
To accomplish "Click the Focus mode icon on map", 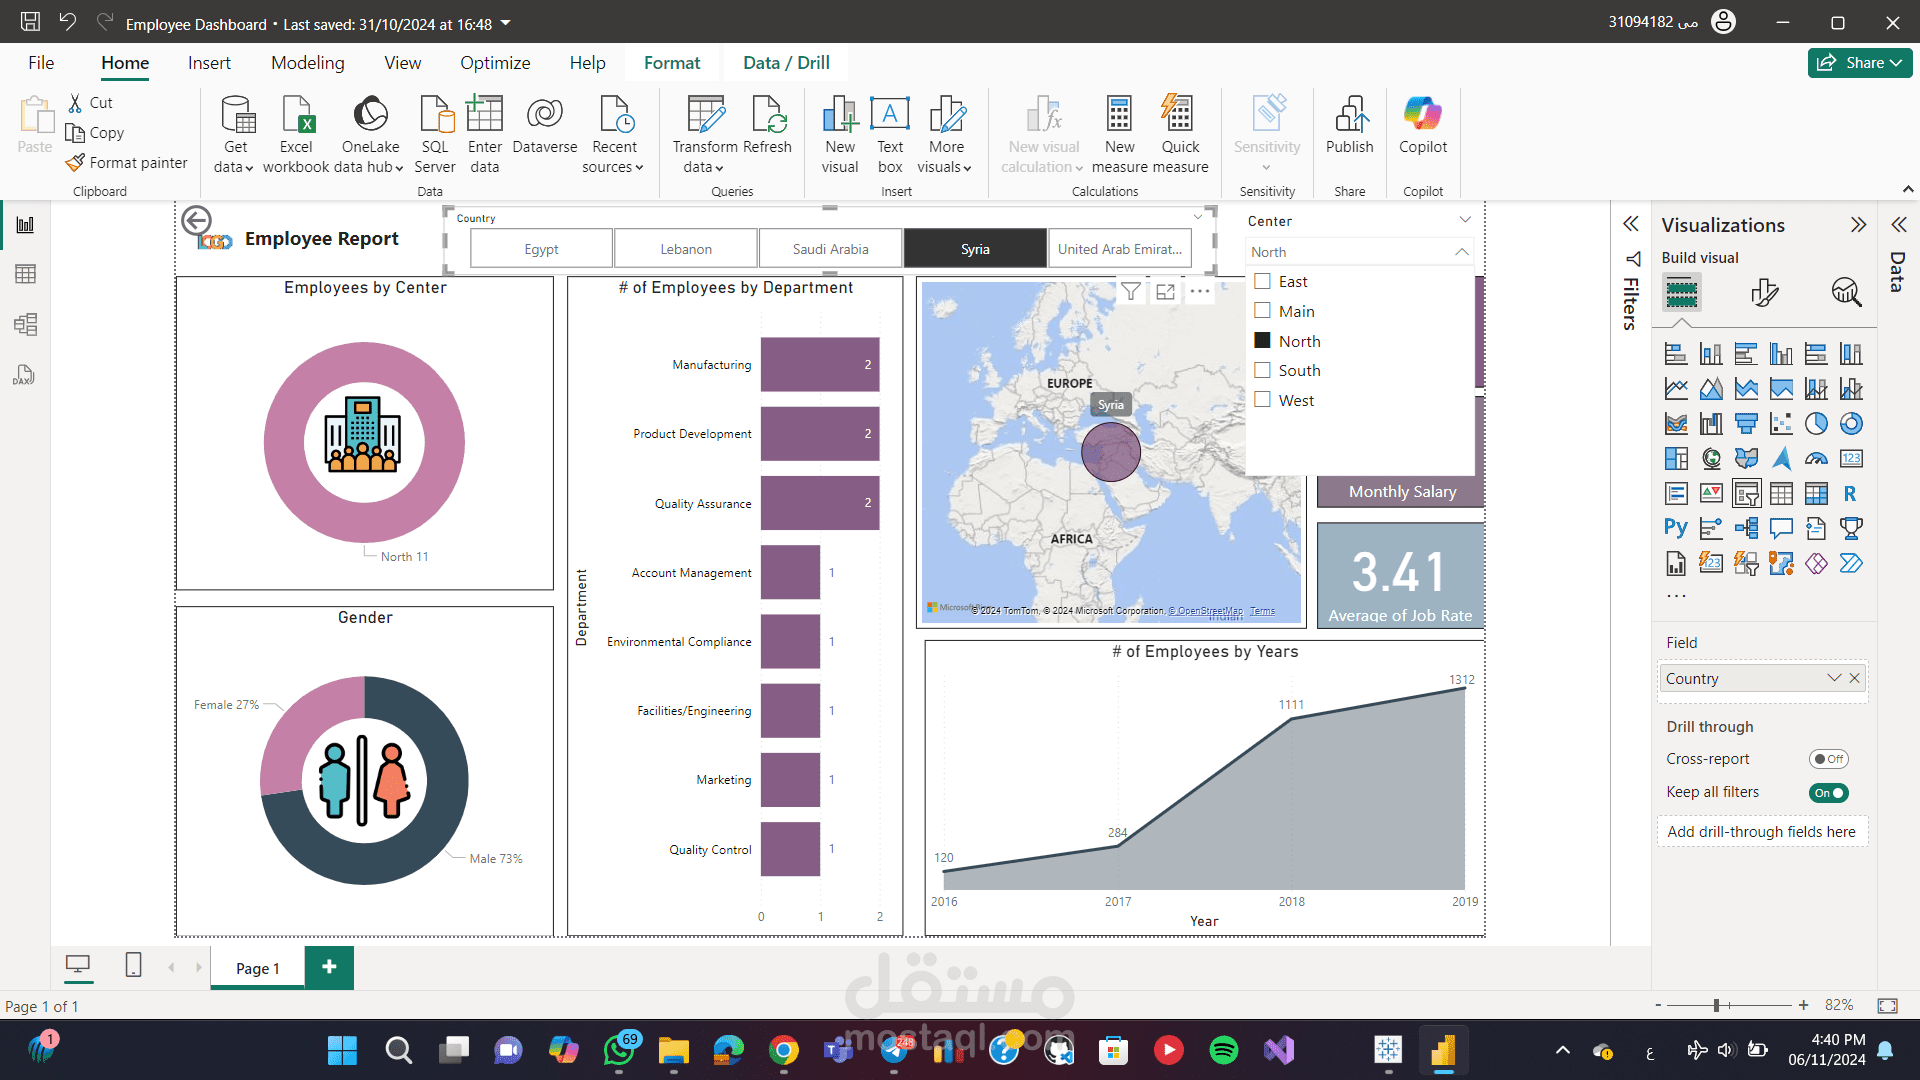I will click(x=1165, y=291).
